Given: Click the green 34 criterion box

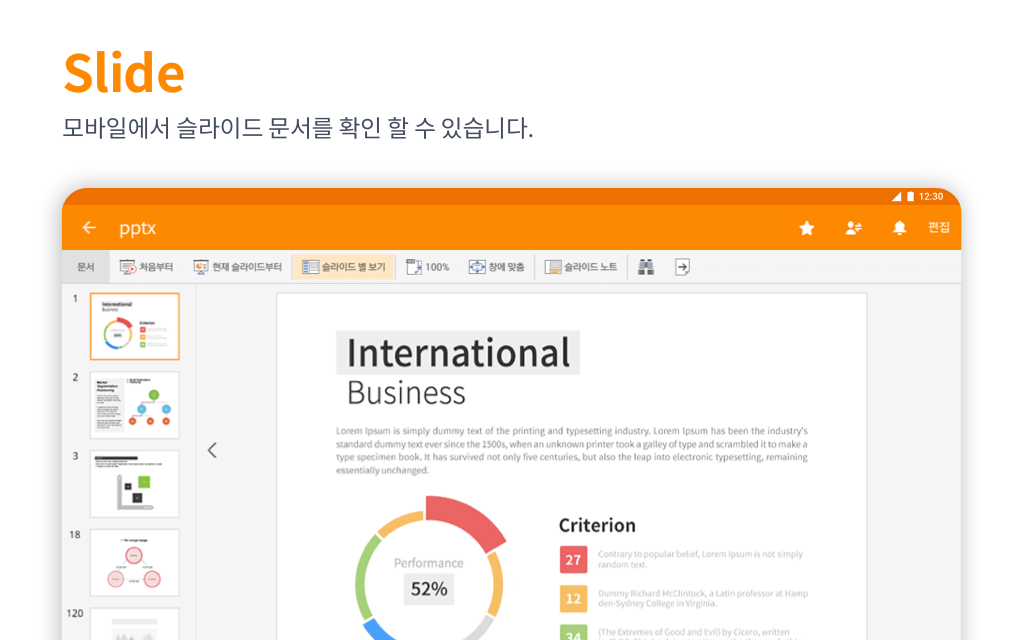Looking at the screenshot, I should click(x=573, y=633).
